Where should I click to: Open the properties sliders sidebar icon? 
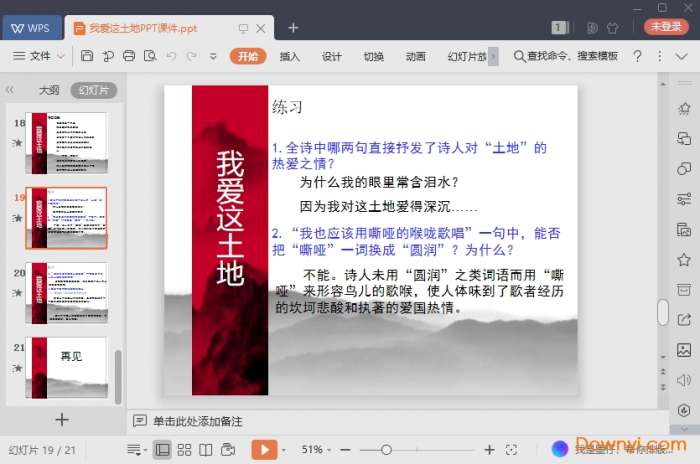(x=684, y=199)
